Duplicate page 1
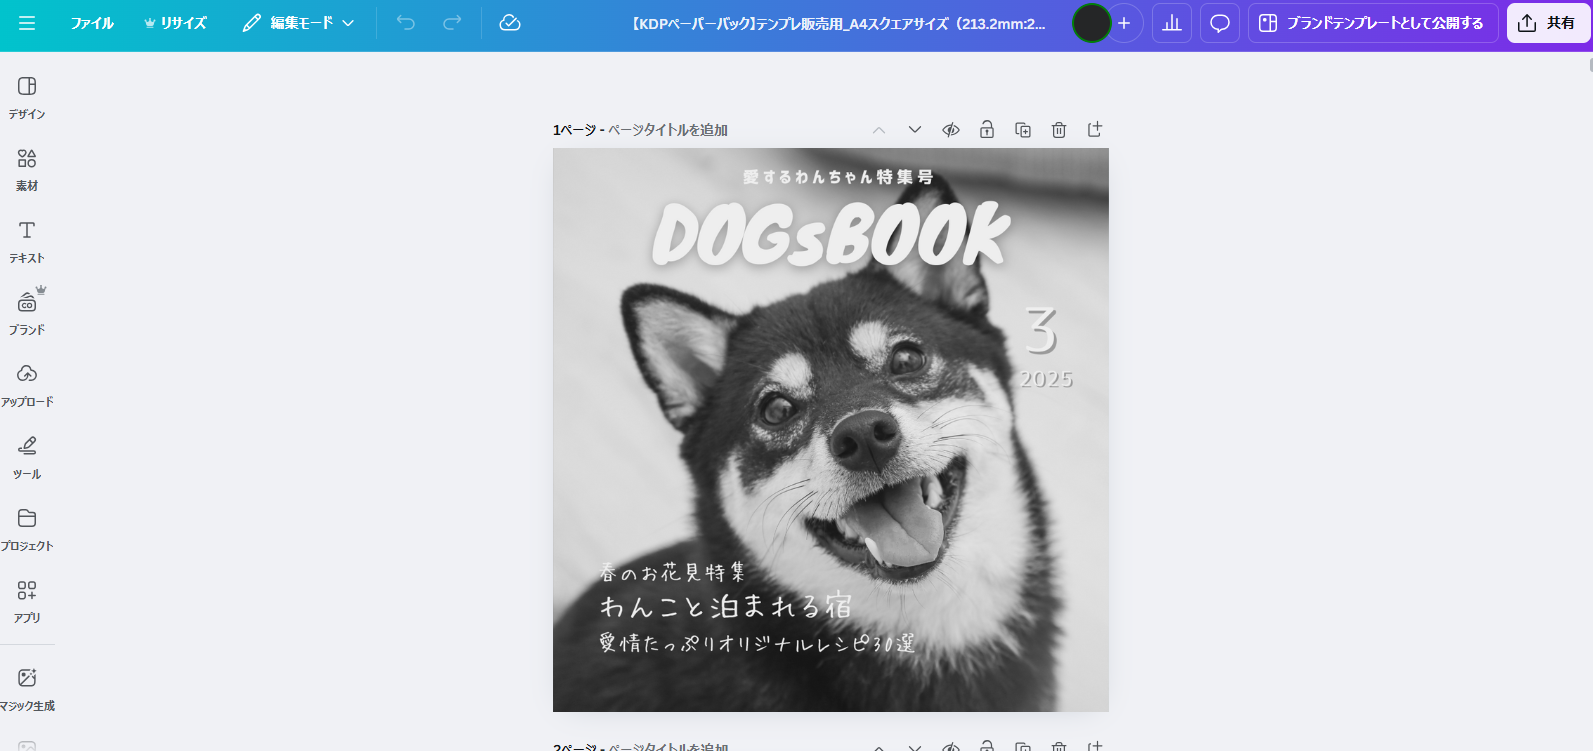 (1023, 130)
